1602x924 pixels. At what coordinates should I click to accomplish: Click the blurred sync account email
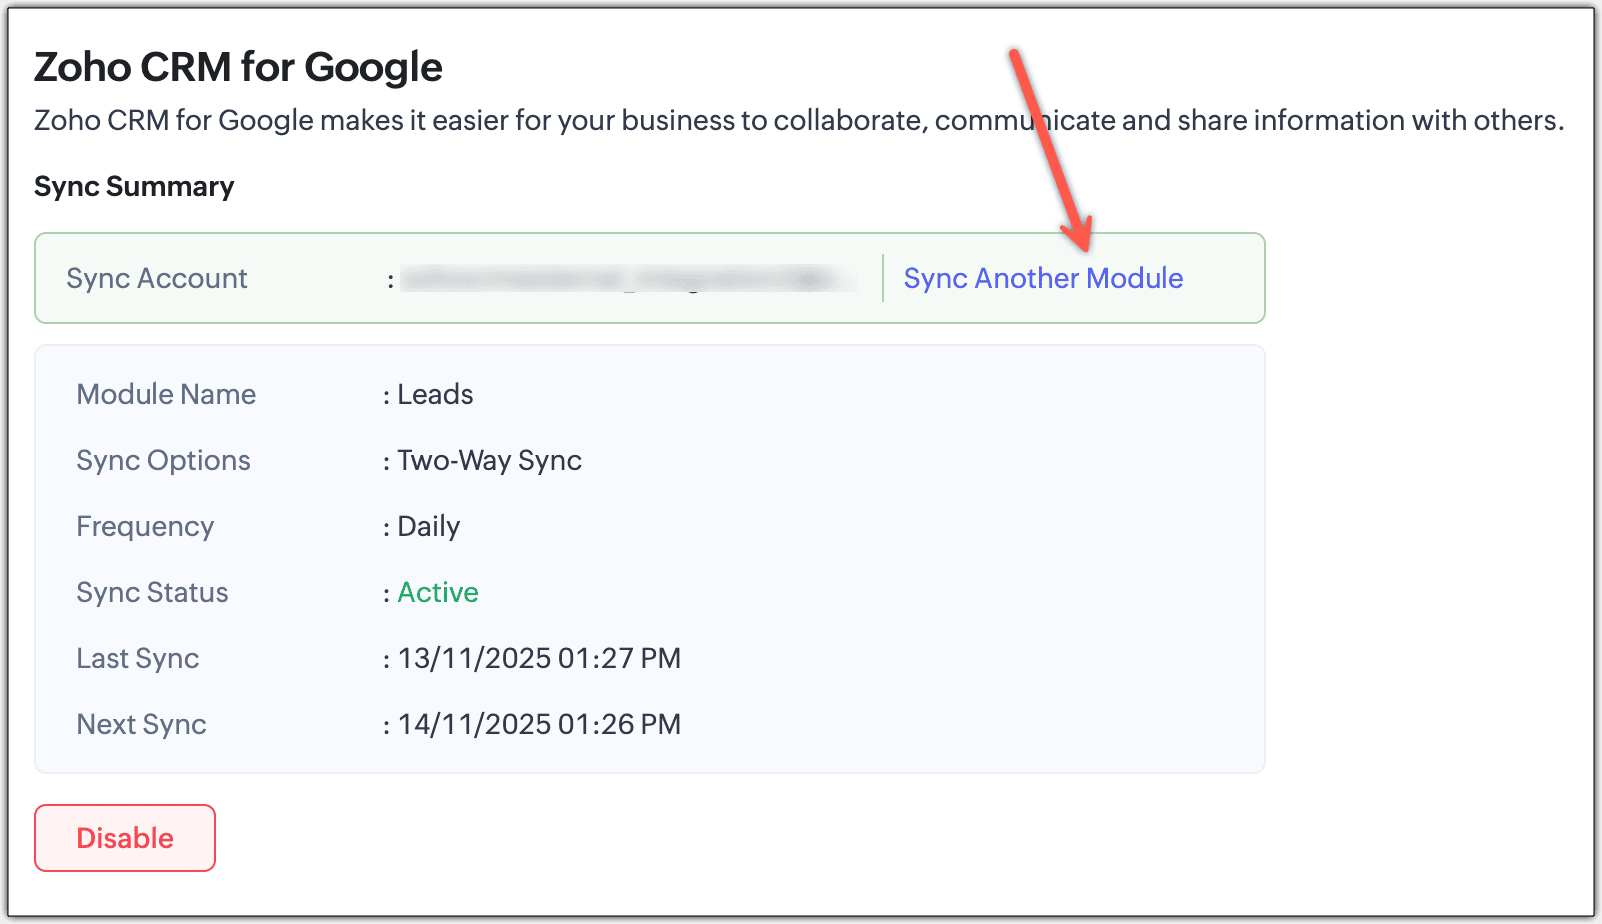tap(628, 278)
